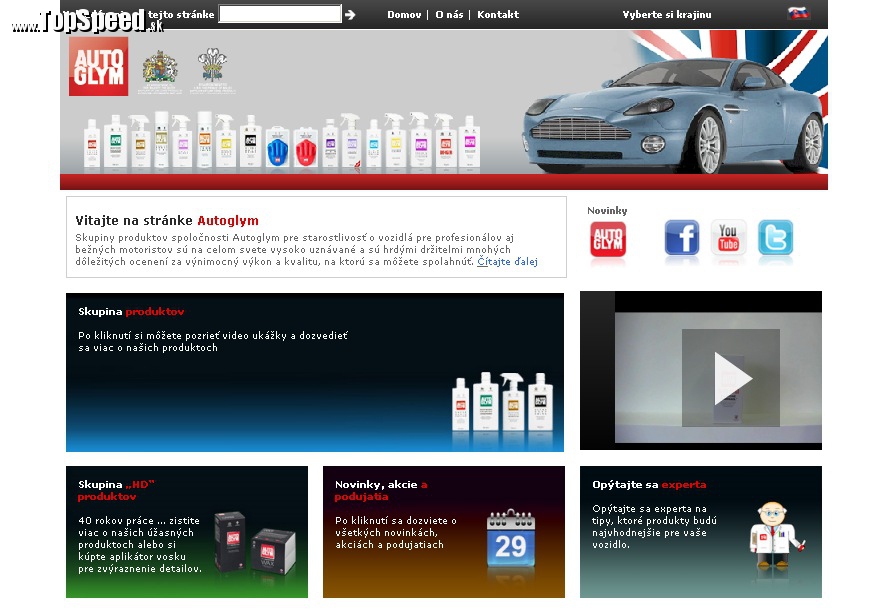Image resolution: width=880 pixels, height=610 pixels.
Task: Open the Kontakt menu link
Action: pyautogui.click(x=498, y=15)
